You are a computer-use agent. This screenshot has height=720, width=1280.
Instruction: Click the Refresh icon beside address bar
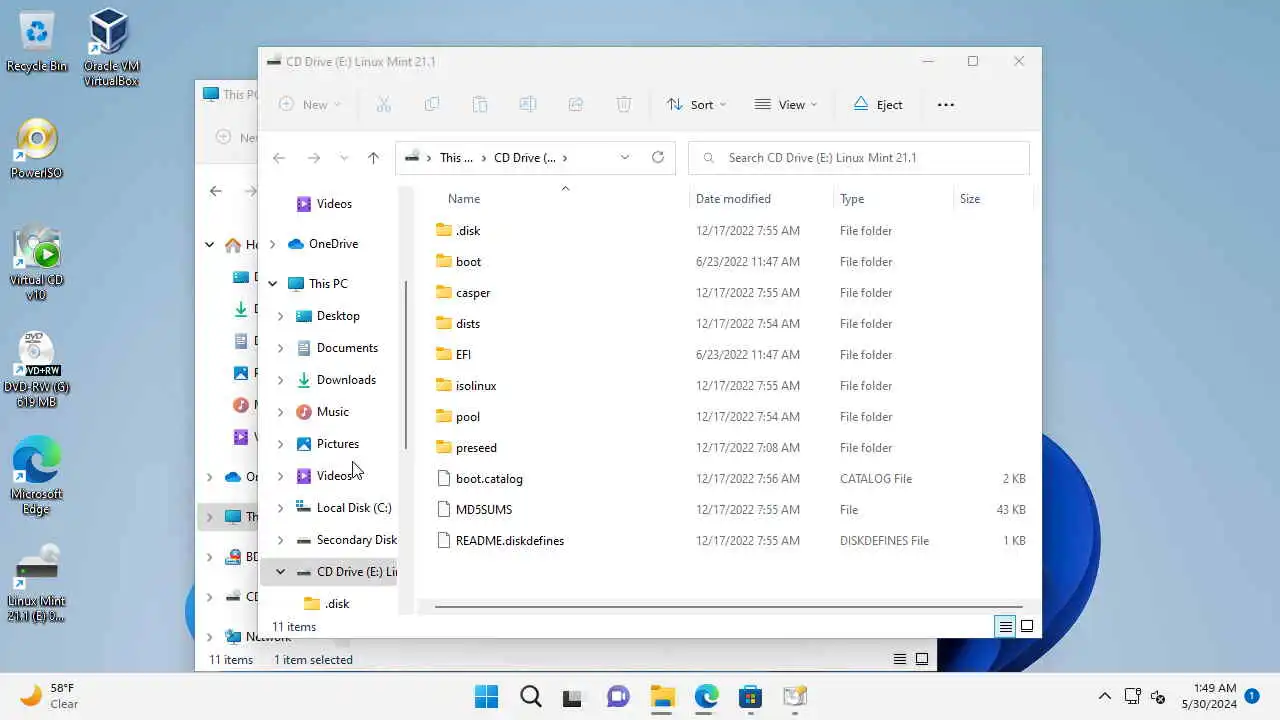point(658,157)
